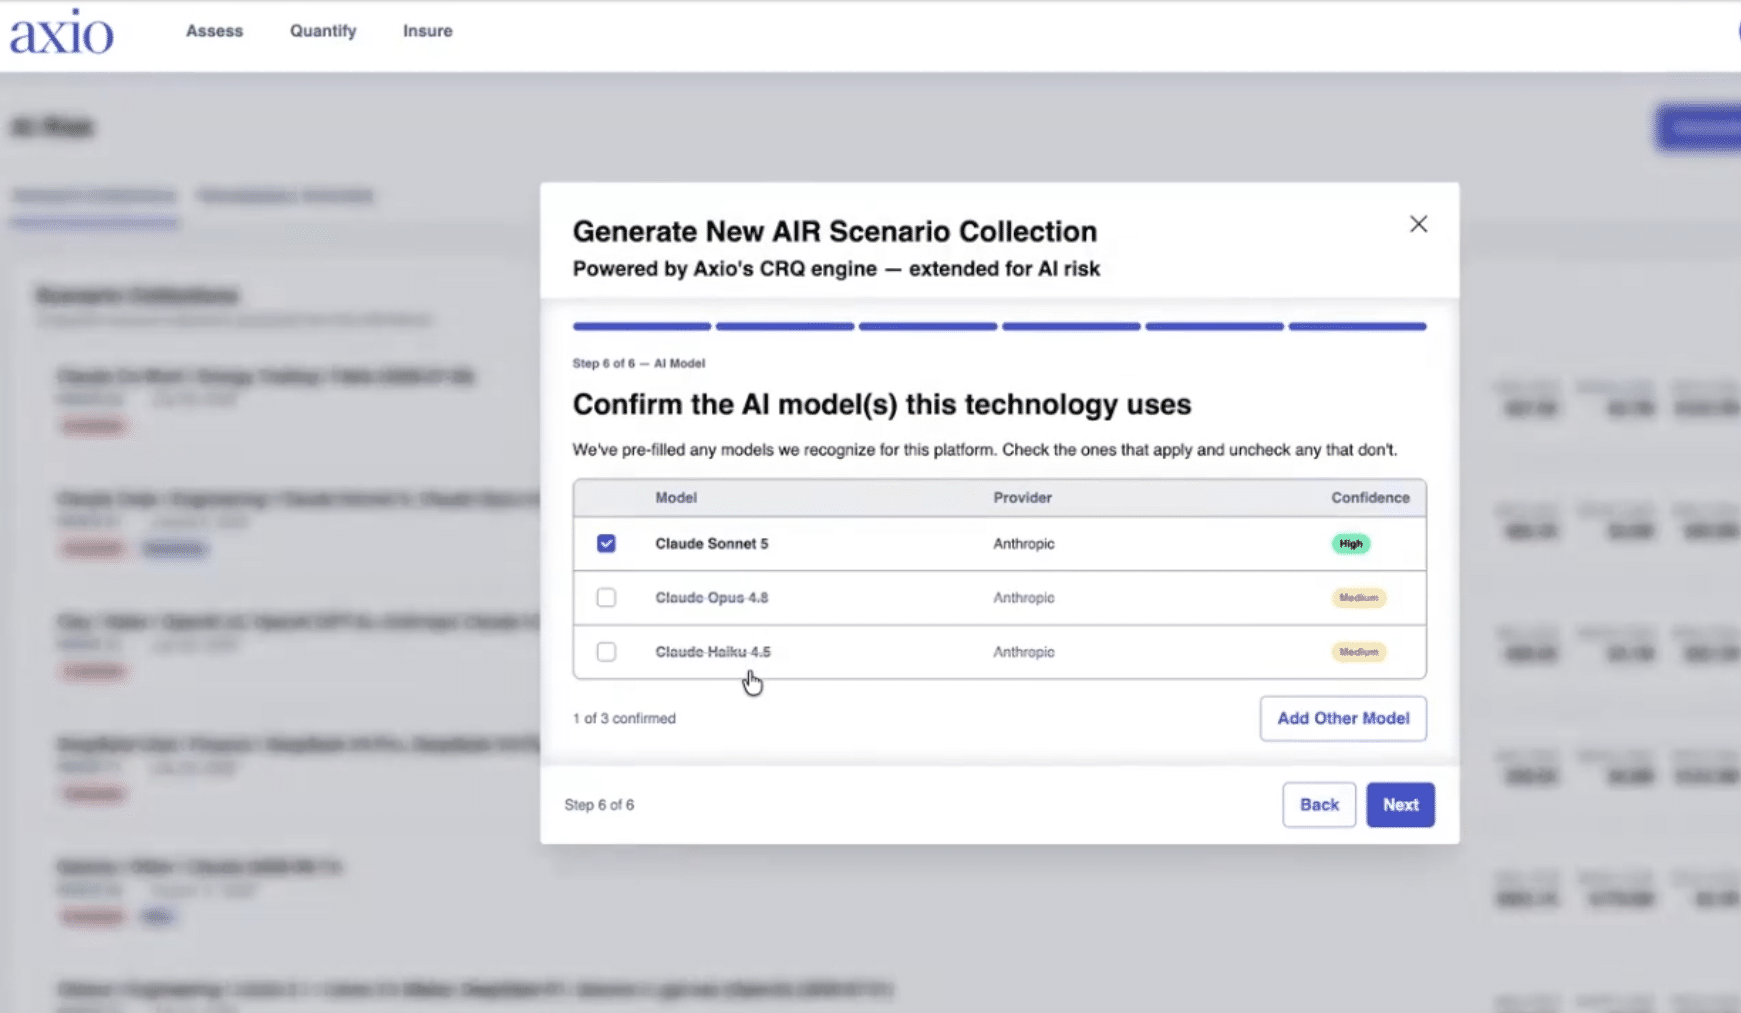Click Anthropic provider in Claude Haiku 4.5 row

coord(1024,651)
